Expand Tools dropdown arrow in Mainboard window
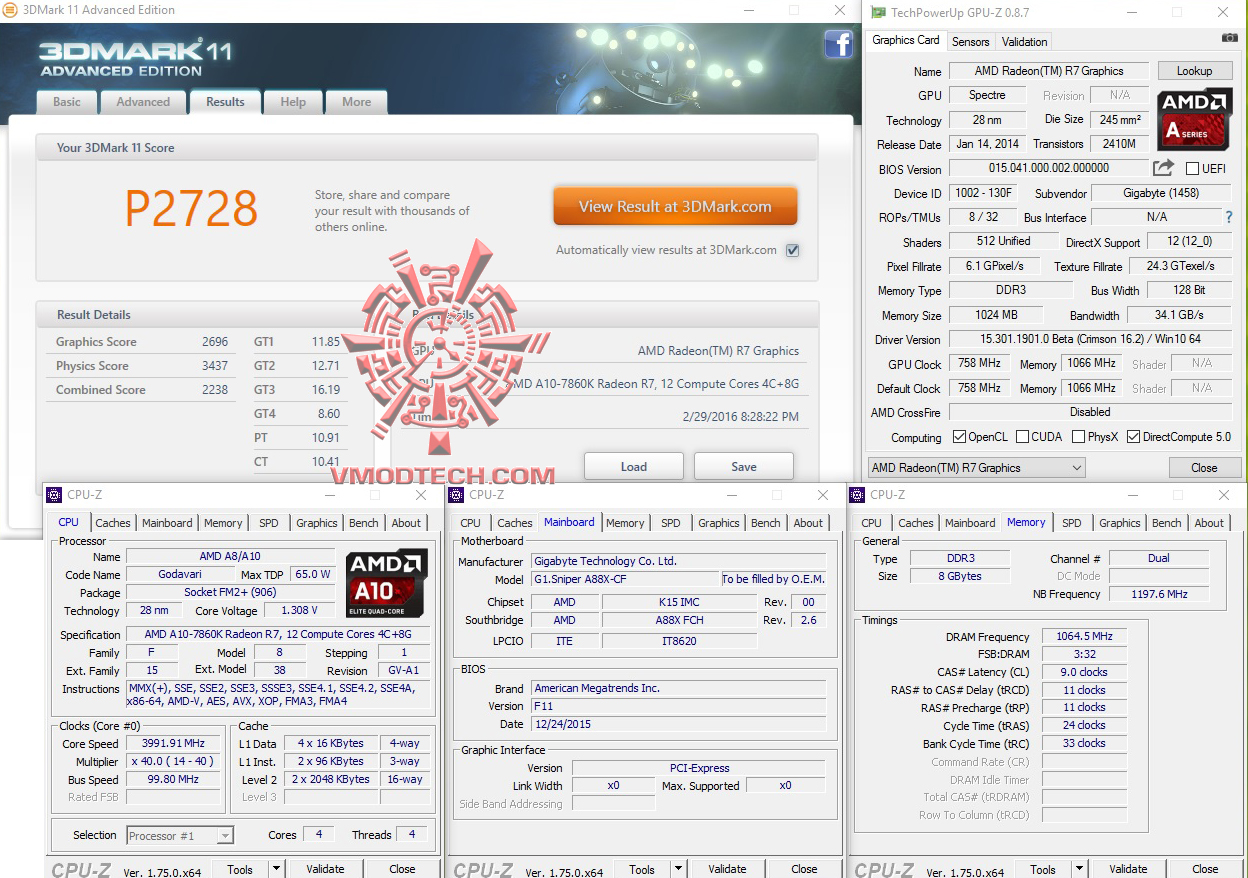Image resolution: width=1248 pixels, height=878 pixels. tap(679, 869)
